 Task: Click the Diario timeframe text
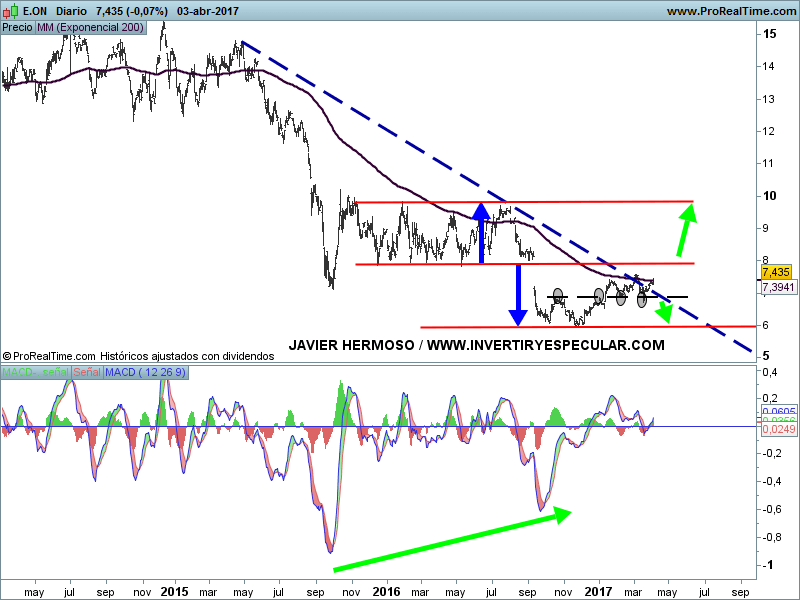(71, 10)
